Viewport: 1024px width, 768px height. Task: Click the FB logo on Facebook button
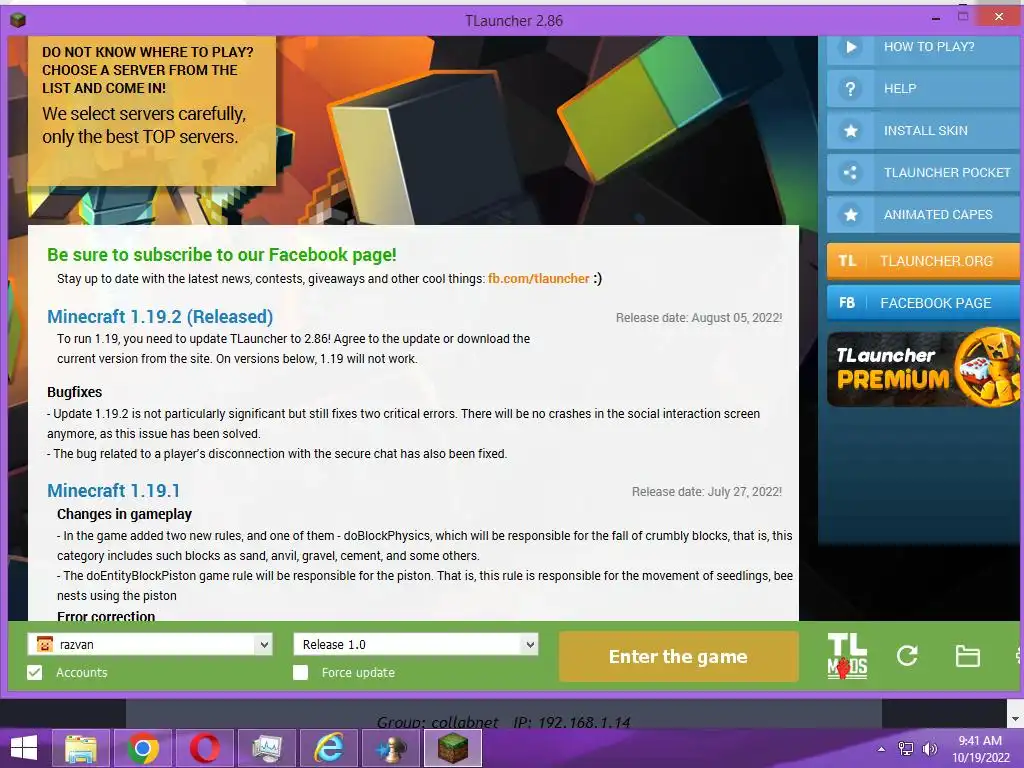point(847,303)
